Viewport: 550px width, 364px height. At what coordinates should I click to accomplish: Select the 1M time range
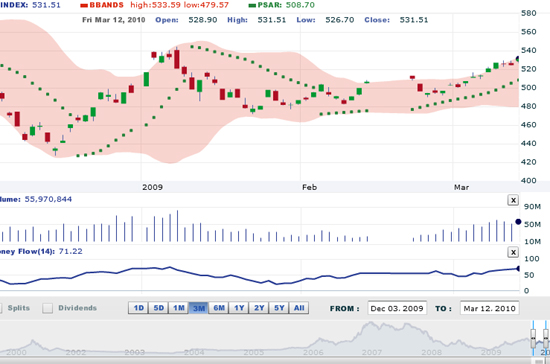179,308
